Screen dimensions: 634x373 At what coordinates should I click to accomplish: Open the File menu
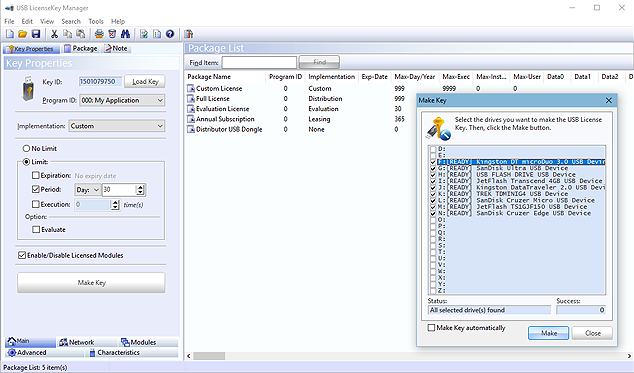9,21
